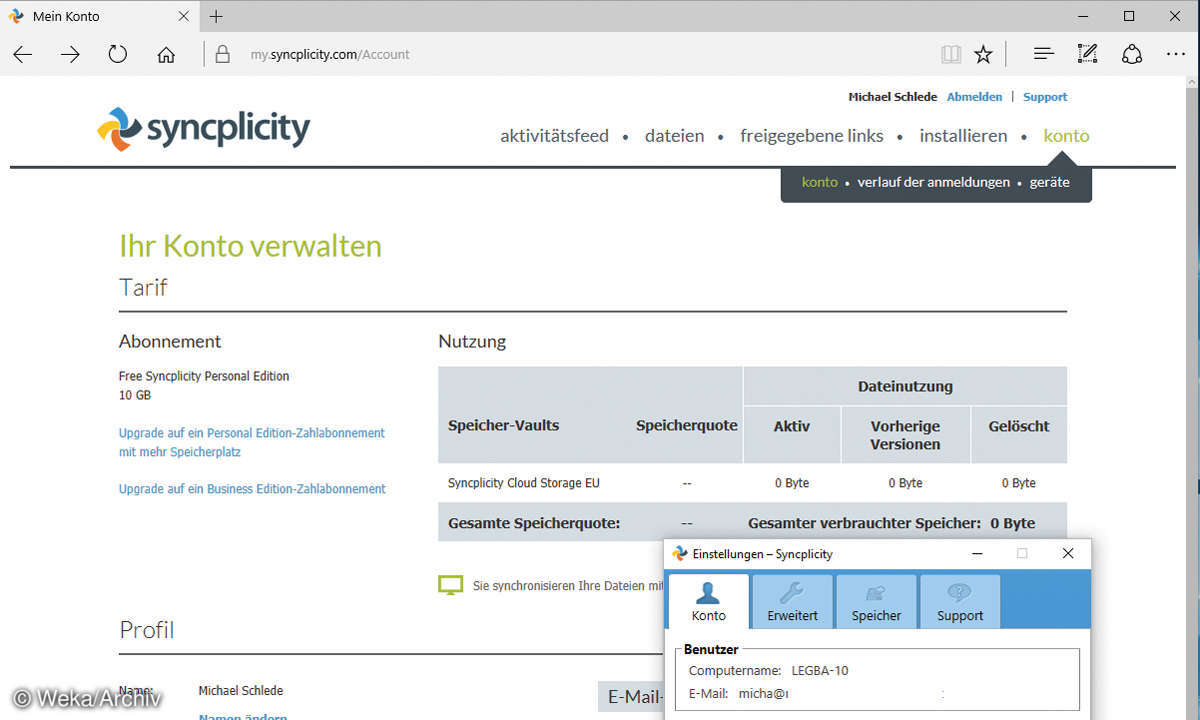
Task: Click the Vorherige Versionen column header
Action: coord(905,435)
